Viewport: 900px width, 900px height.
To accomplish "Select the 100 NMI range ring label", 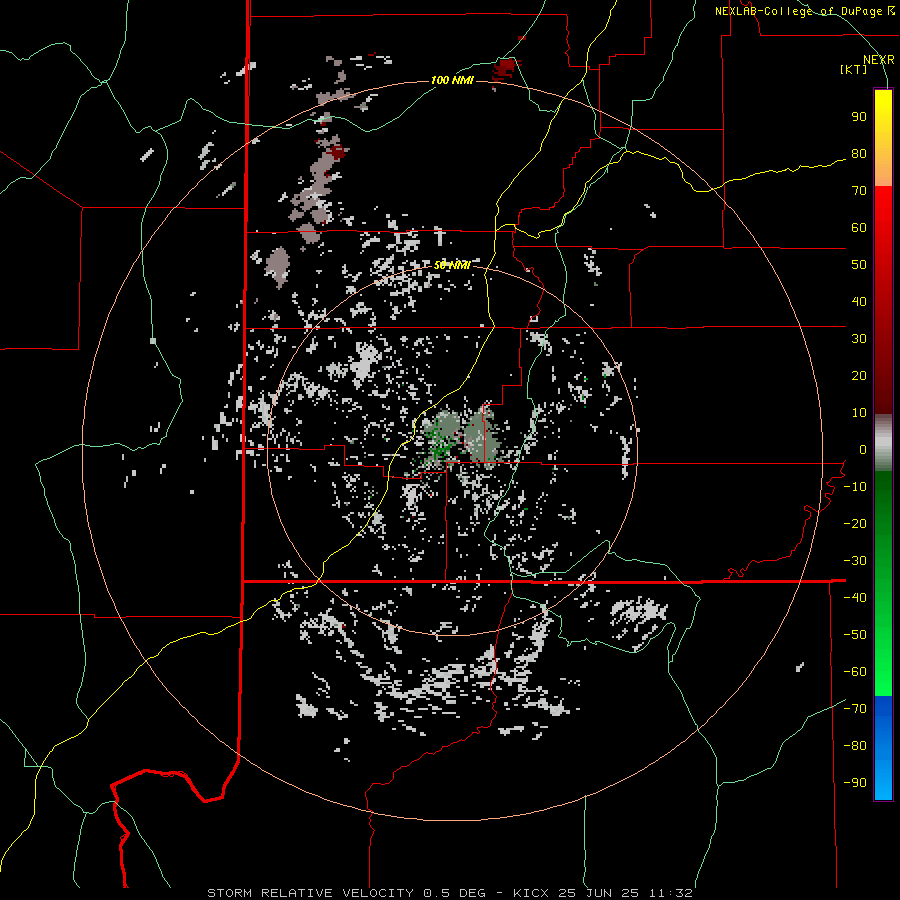I will coord(452,80).
